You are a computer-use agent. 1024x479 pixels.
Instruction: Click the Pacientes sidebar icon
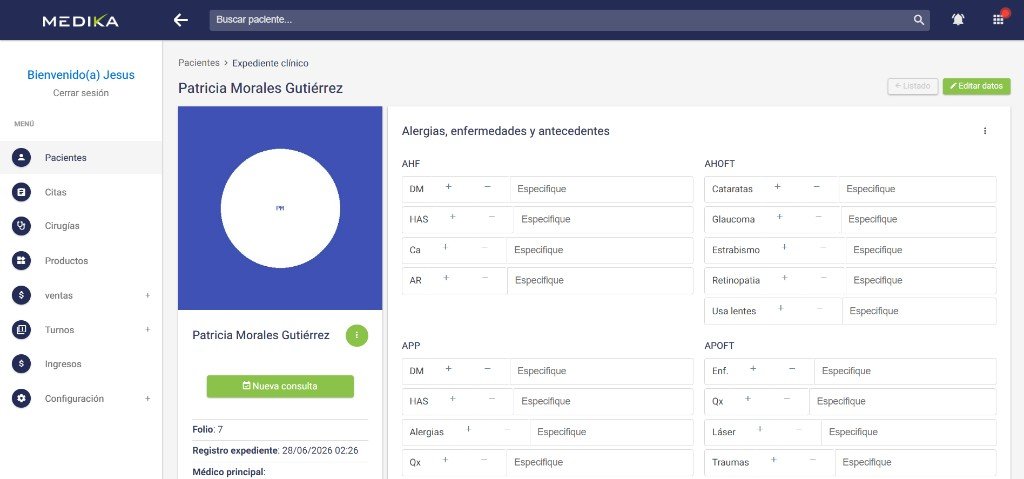22,157
